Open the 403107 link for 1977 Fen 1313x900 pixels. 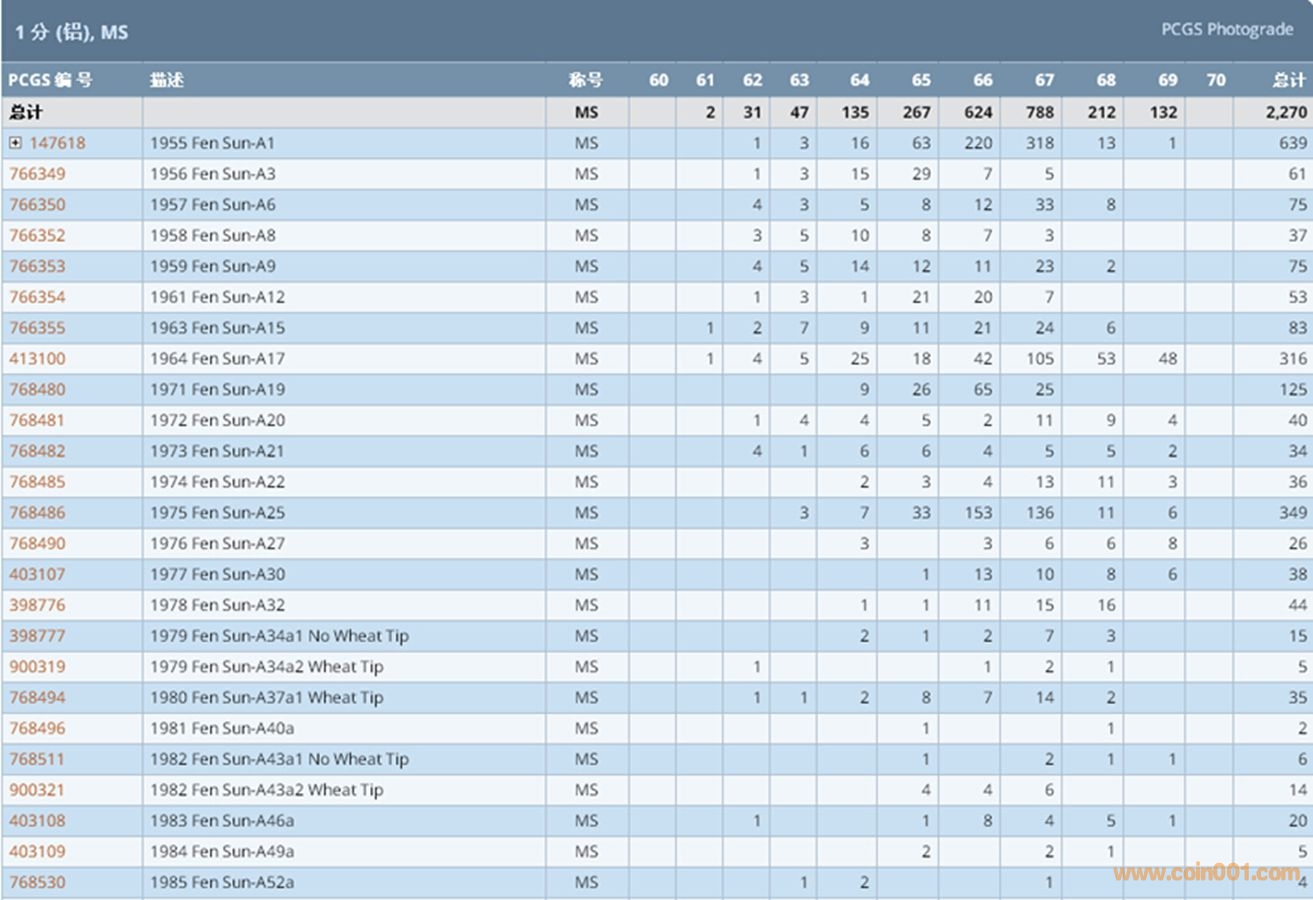point(37,575)
